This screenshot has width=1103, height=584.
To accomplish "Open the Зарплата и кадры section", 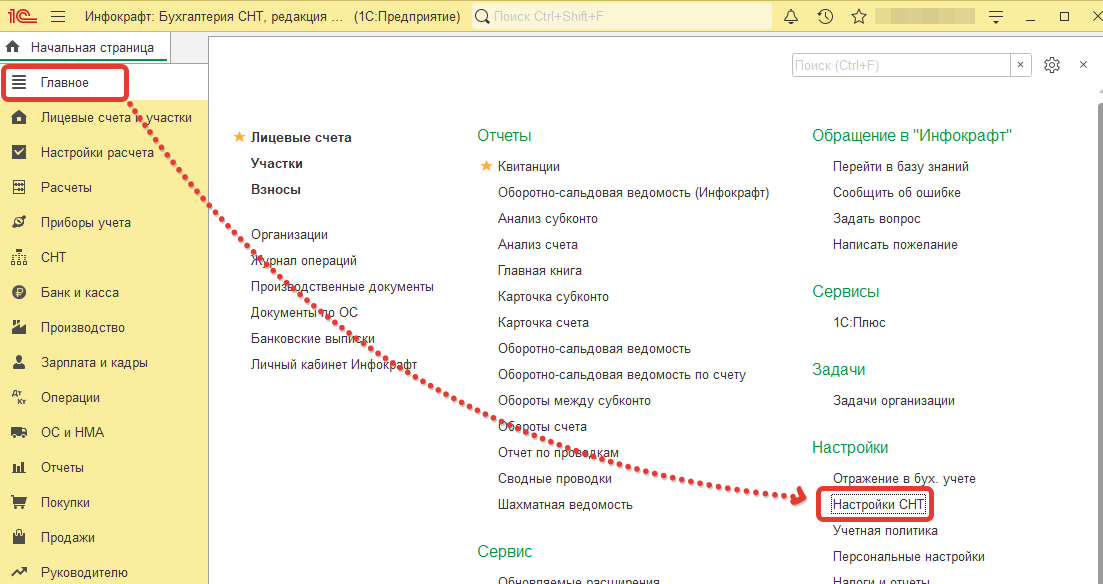I will pyautogui.click(x=94, y=363).
